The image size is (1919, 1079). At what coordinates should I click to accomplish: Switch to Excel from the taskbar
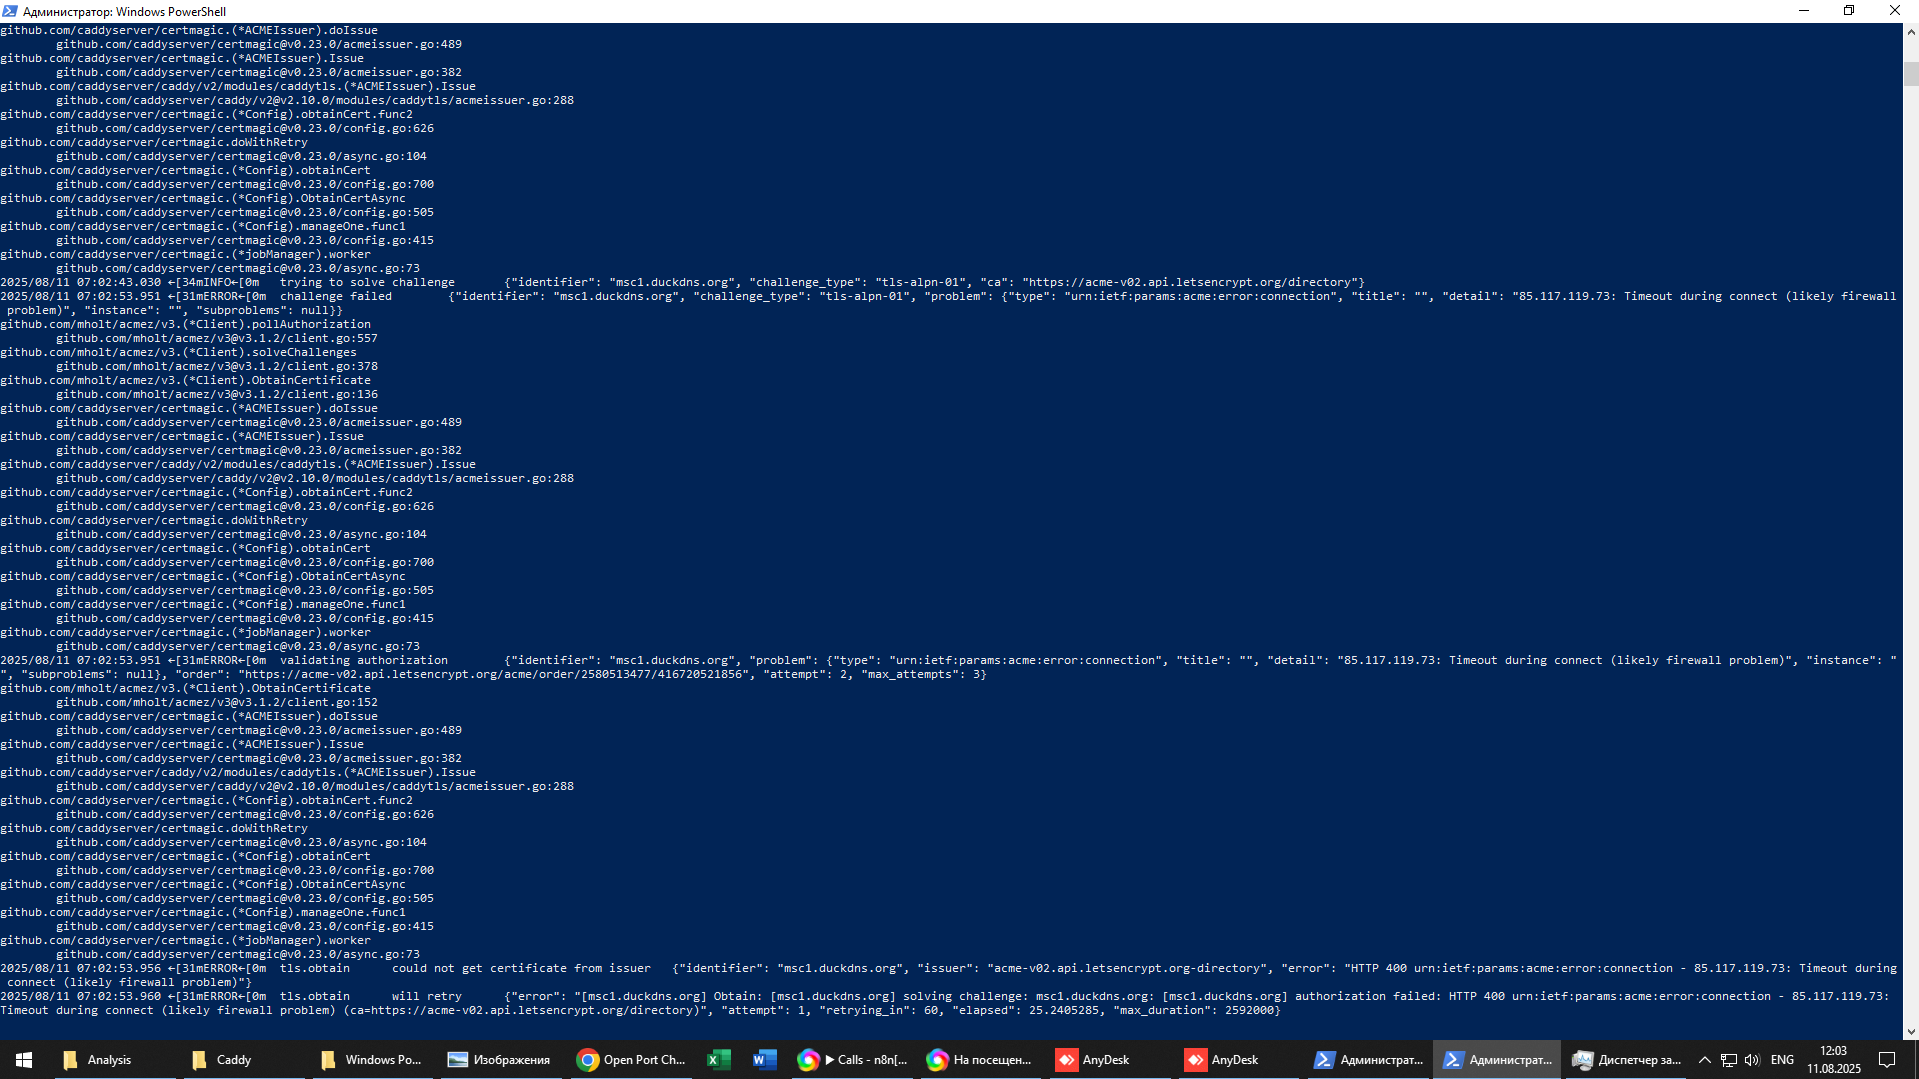[718, 1060]
